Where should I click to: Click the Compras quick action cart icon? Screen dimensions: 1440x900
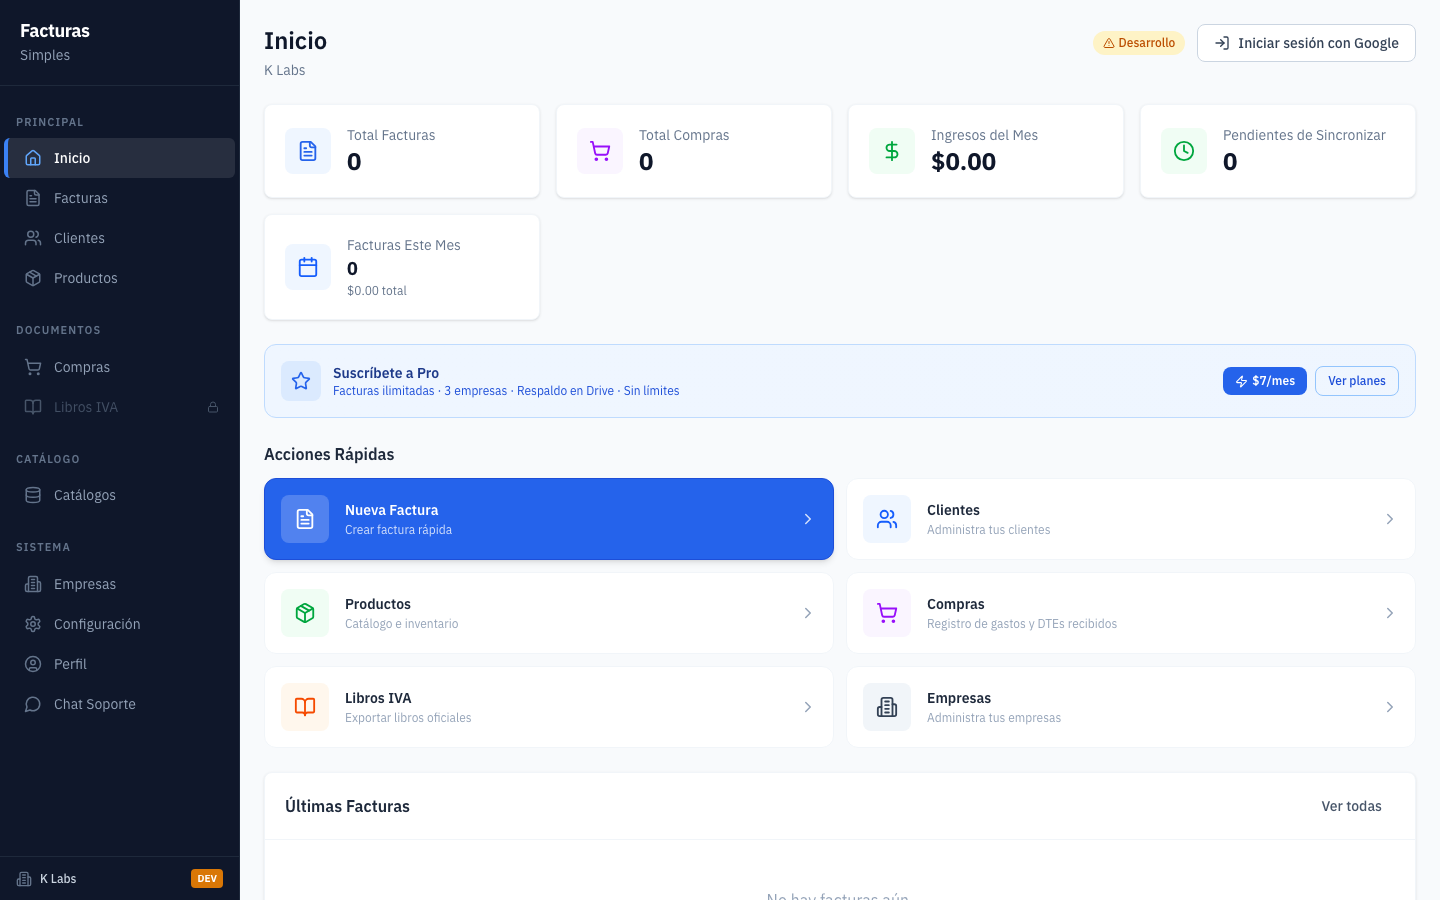(x=887, y=613)
